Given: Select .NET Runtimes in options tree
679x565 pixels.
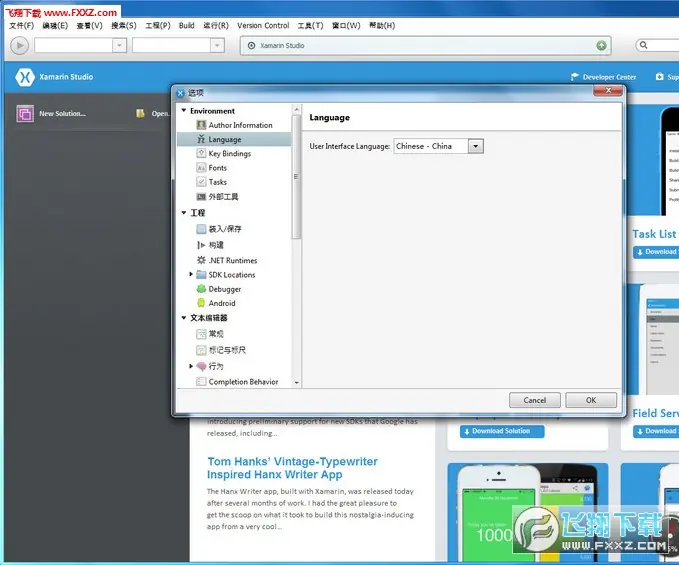Looking at the screenshot, I should 233,260.
